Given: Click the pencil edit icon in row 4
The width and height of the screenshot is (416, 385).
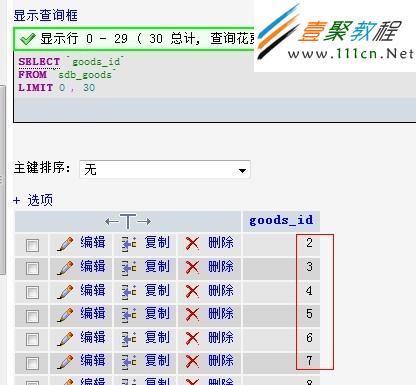Looking at the screenshot, I should [x=65, y=291].
